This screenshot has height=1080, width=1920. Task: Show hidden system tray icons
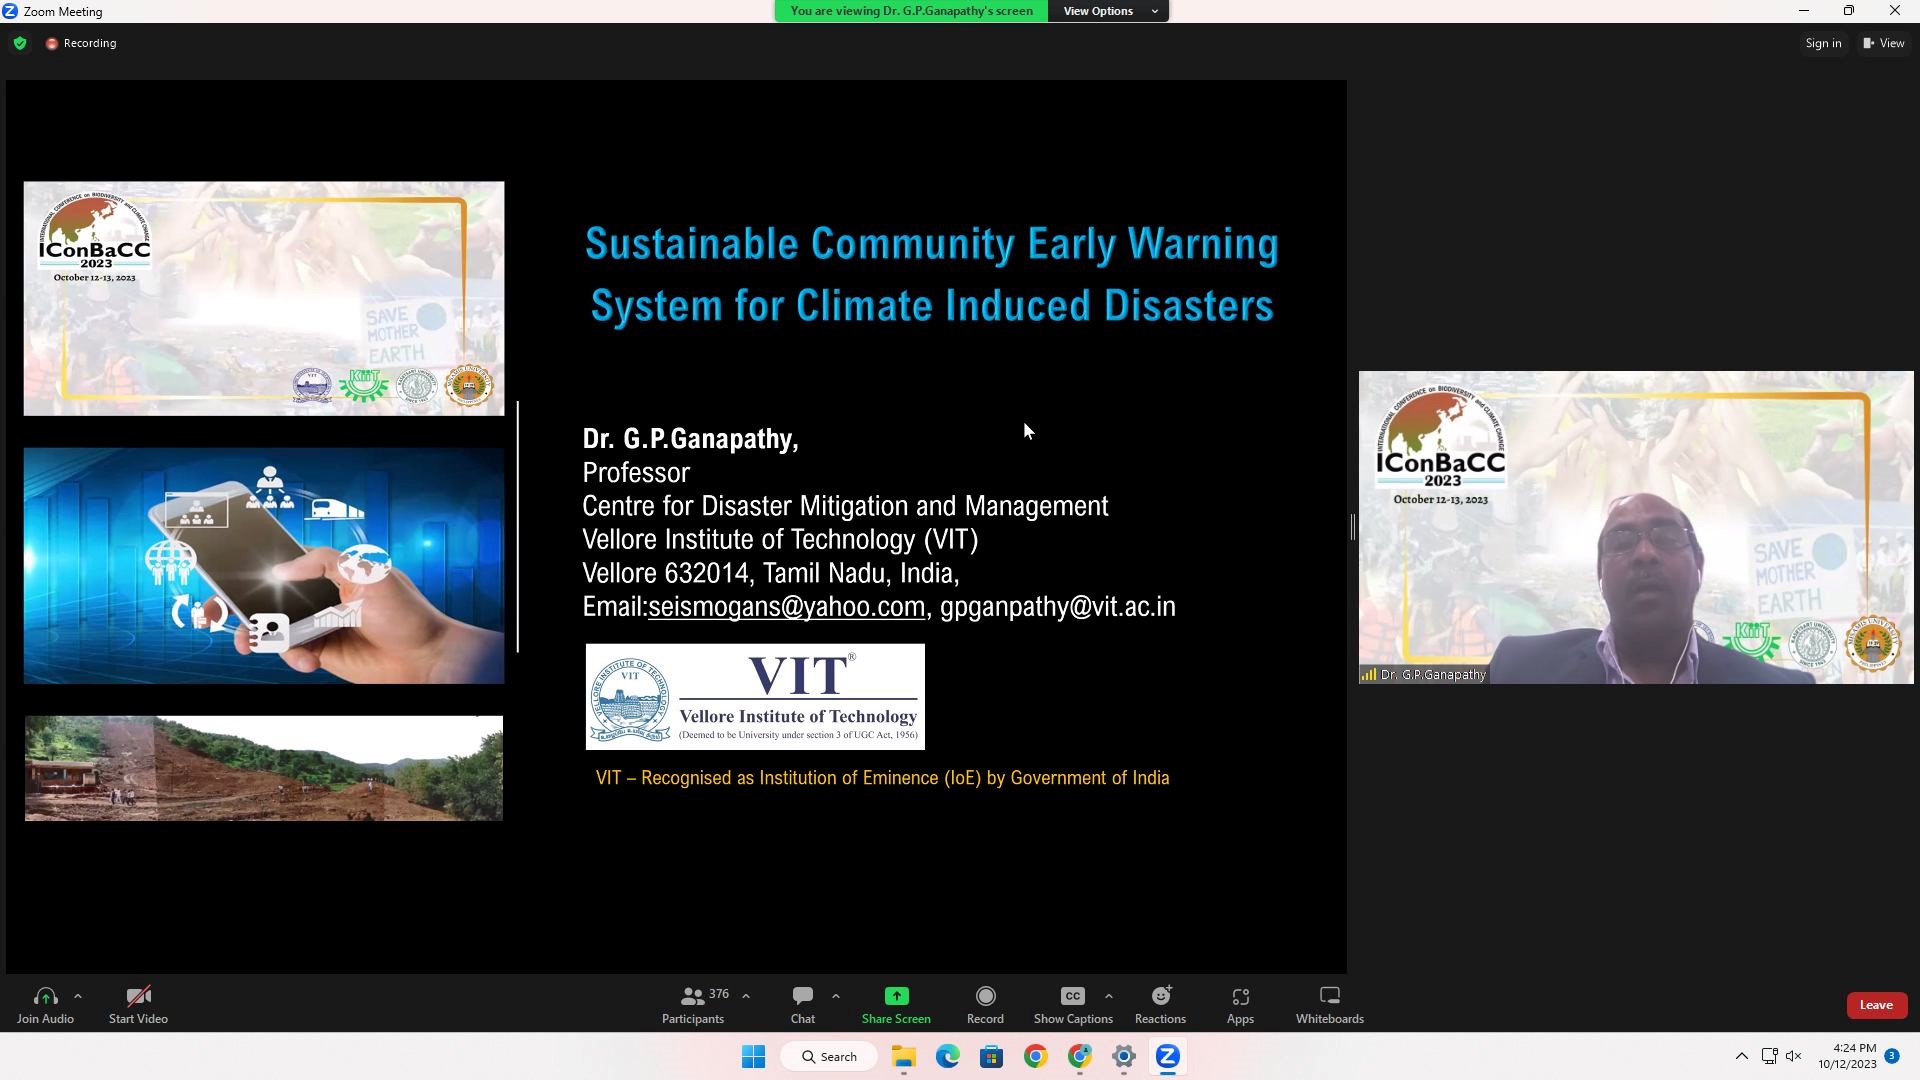[x=1741, y=1056]
